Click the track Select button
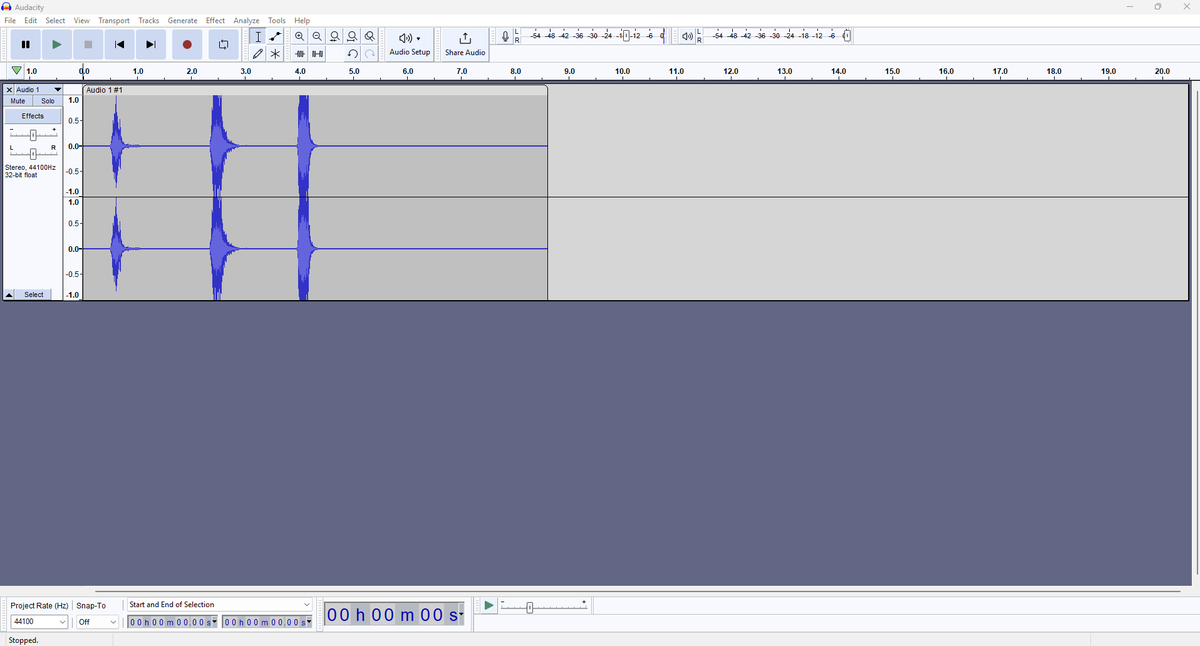 (x=34, y=295)
